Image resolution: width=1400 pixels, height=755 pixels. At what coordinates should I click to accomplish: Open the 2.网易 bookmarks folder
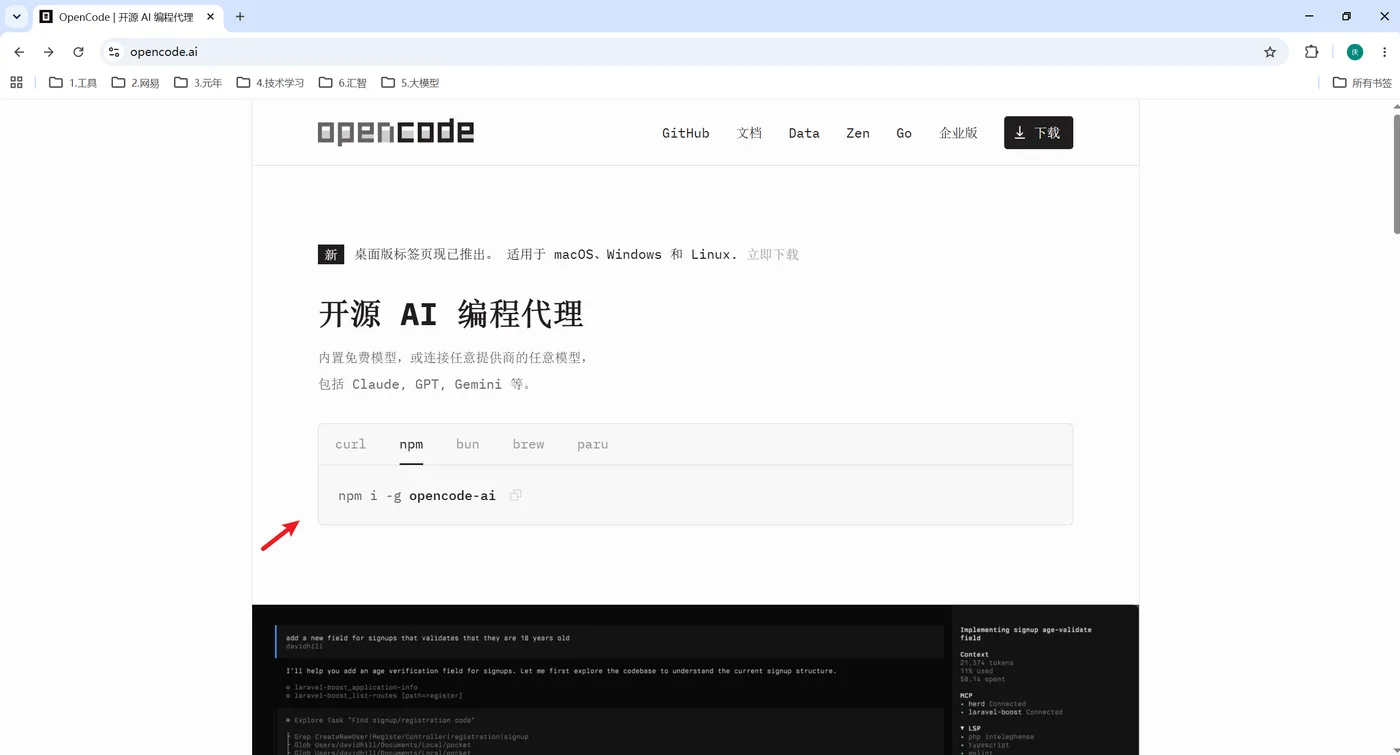coord(135,83)
